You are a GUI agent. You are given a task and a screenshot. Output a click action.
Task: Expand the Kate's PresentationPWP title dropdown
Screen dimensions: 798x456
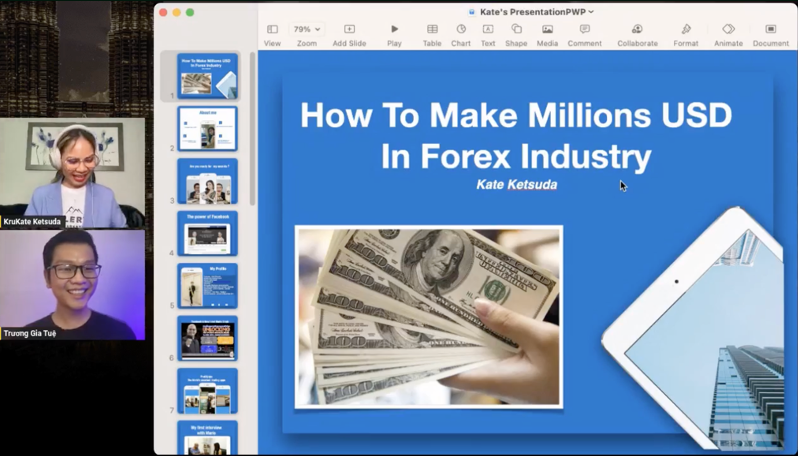[591, 12]
